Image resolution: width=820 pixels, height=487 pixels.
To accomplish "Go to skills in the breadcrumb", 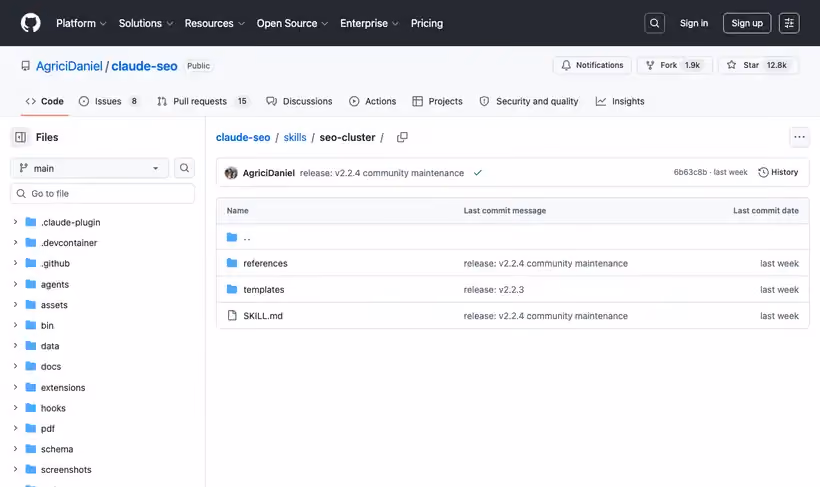I will [x=295, y=137].
